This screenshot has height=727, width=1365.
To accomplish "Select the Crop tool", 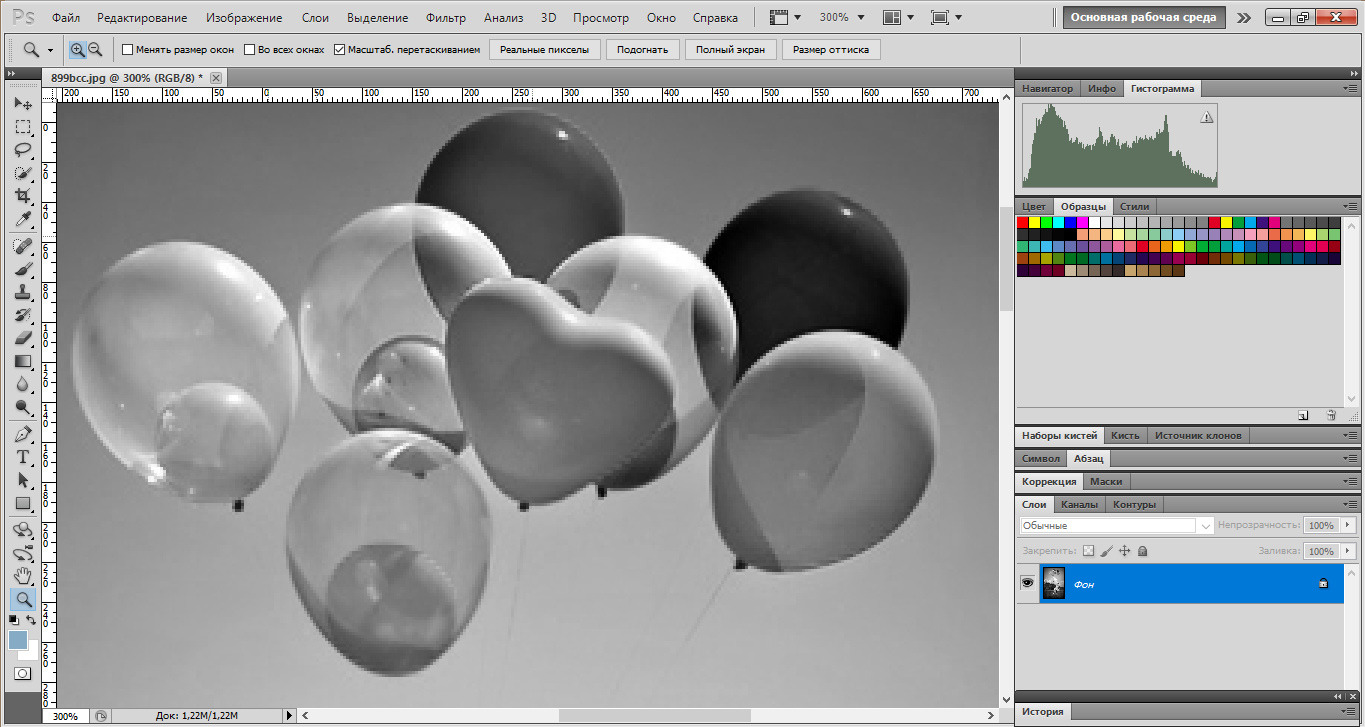I will [23, 196].
